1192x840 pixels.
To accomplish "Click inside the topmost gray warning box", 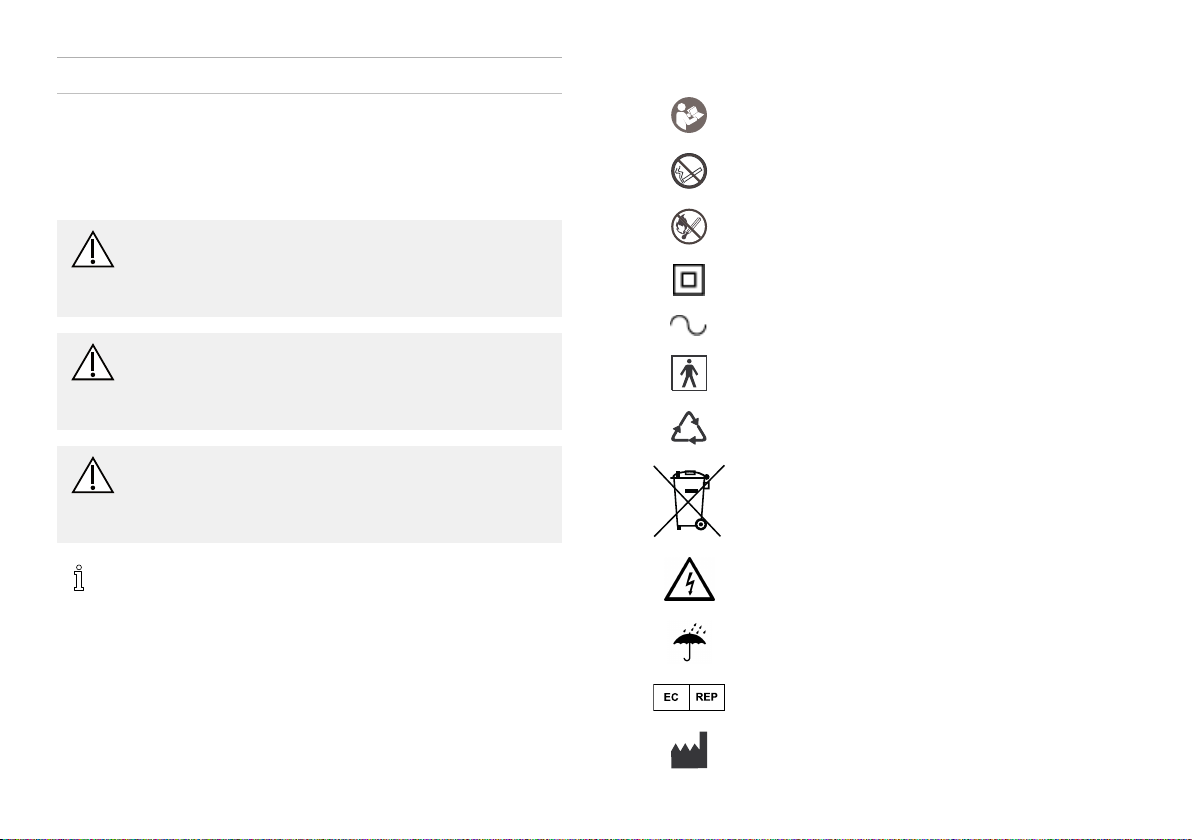I will pos(309,268).
